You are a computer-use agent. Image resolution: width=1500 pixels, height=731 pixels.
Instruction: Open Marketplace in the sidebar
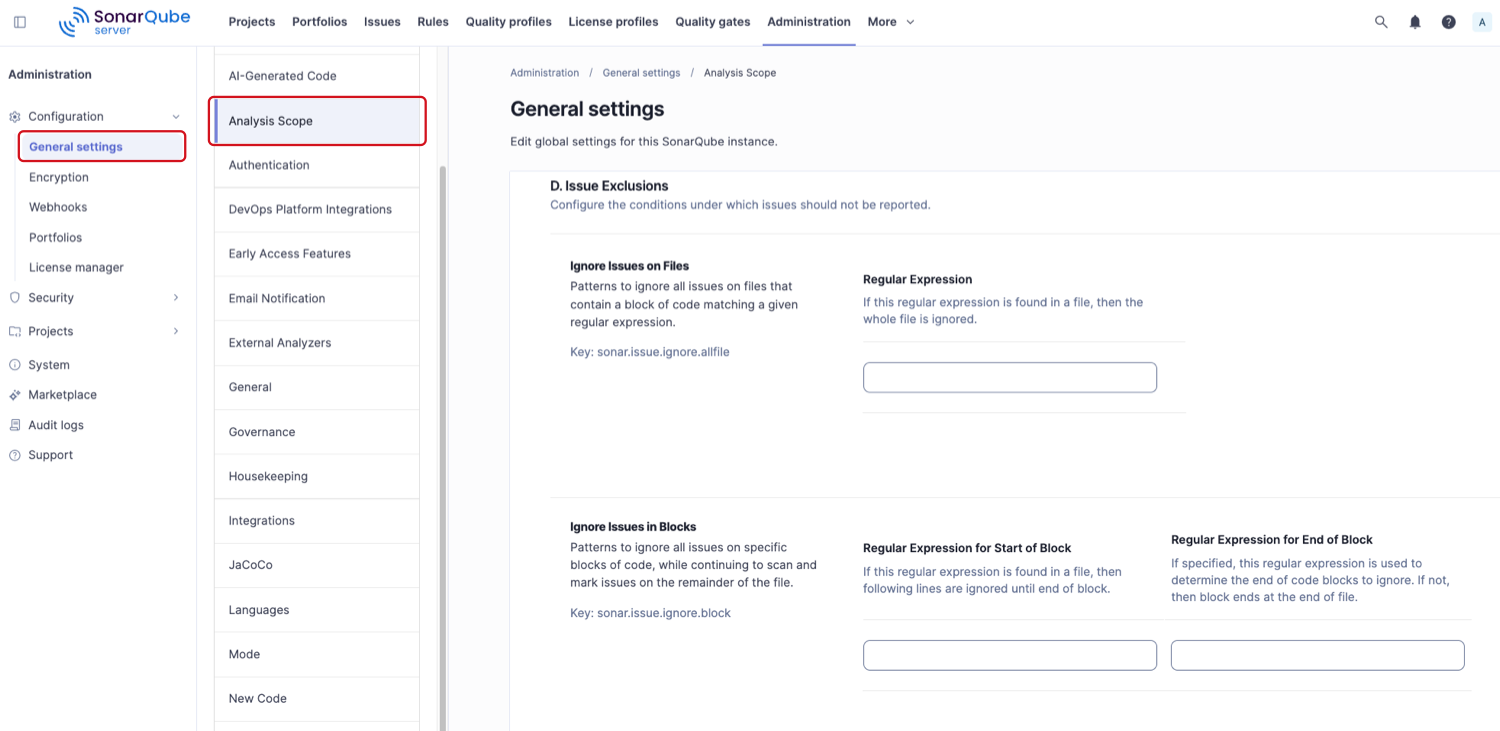click(x=62, y=395)
